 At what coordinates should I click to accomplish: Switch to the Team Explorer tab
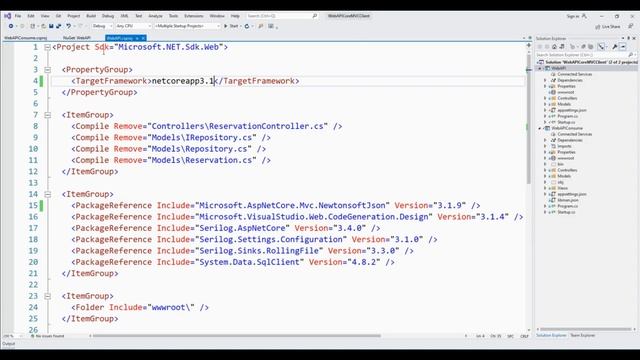coord(583,335)
